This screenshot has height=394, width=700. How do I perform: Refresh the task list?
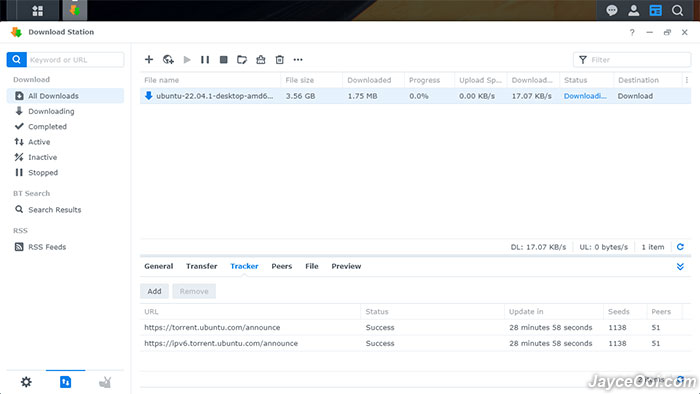tap(680, 247)
